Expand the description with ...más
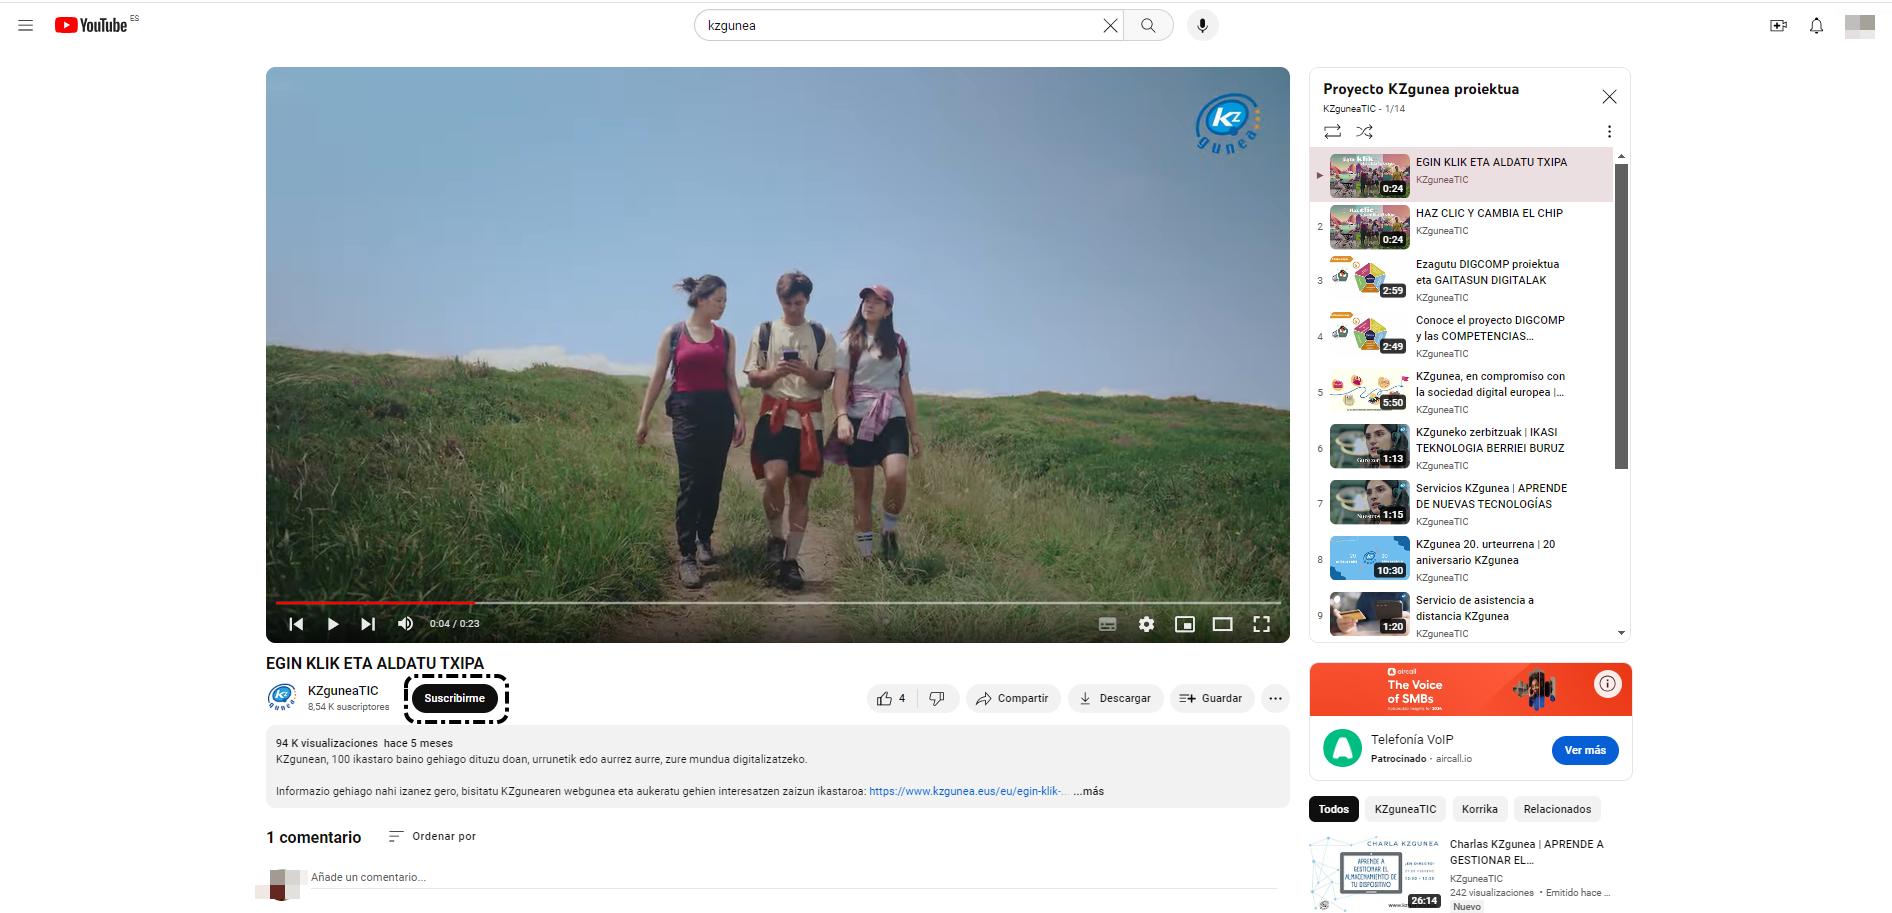 (x=1088, y=791)
